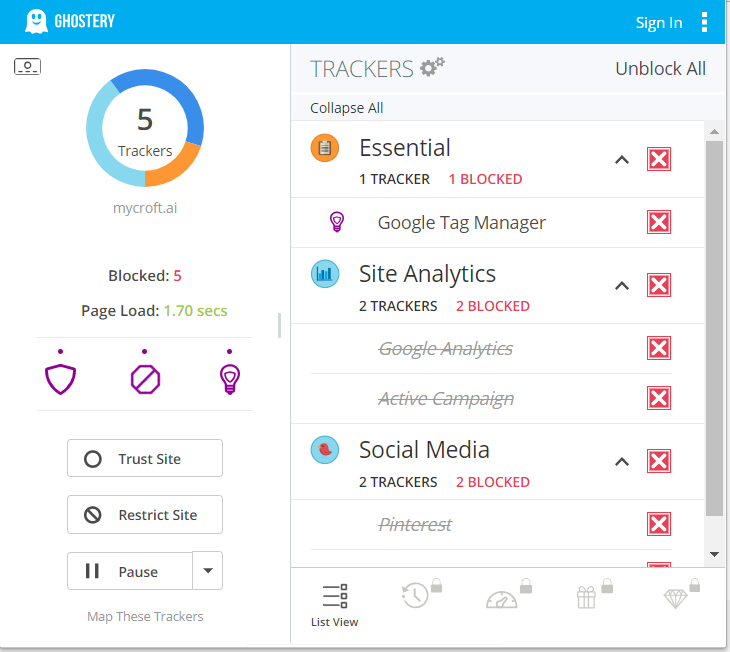Click the Active Campaign tracker name
730x652 pixels.
tap(446, 399)
